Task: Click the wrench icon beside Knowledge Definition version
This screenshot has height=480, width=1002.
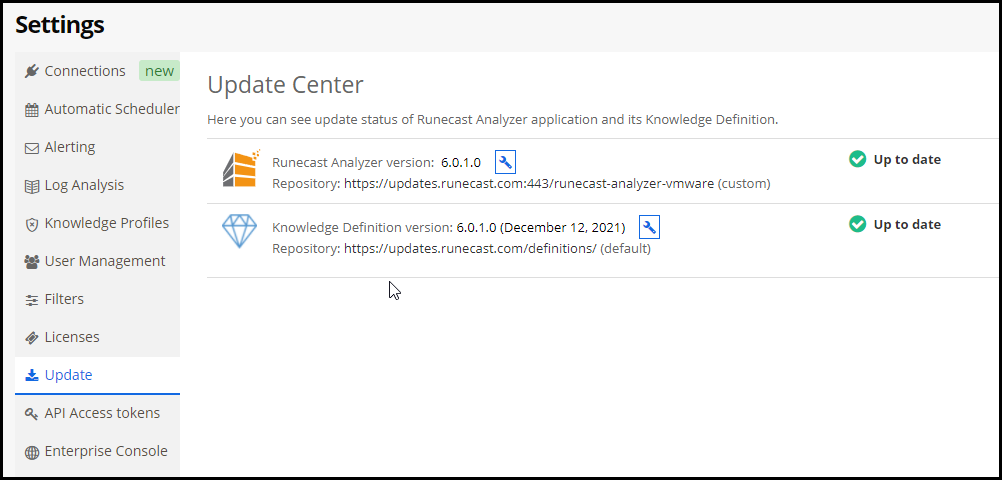Action: point(649,227)
